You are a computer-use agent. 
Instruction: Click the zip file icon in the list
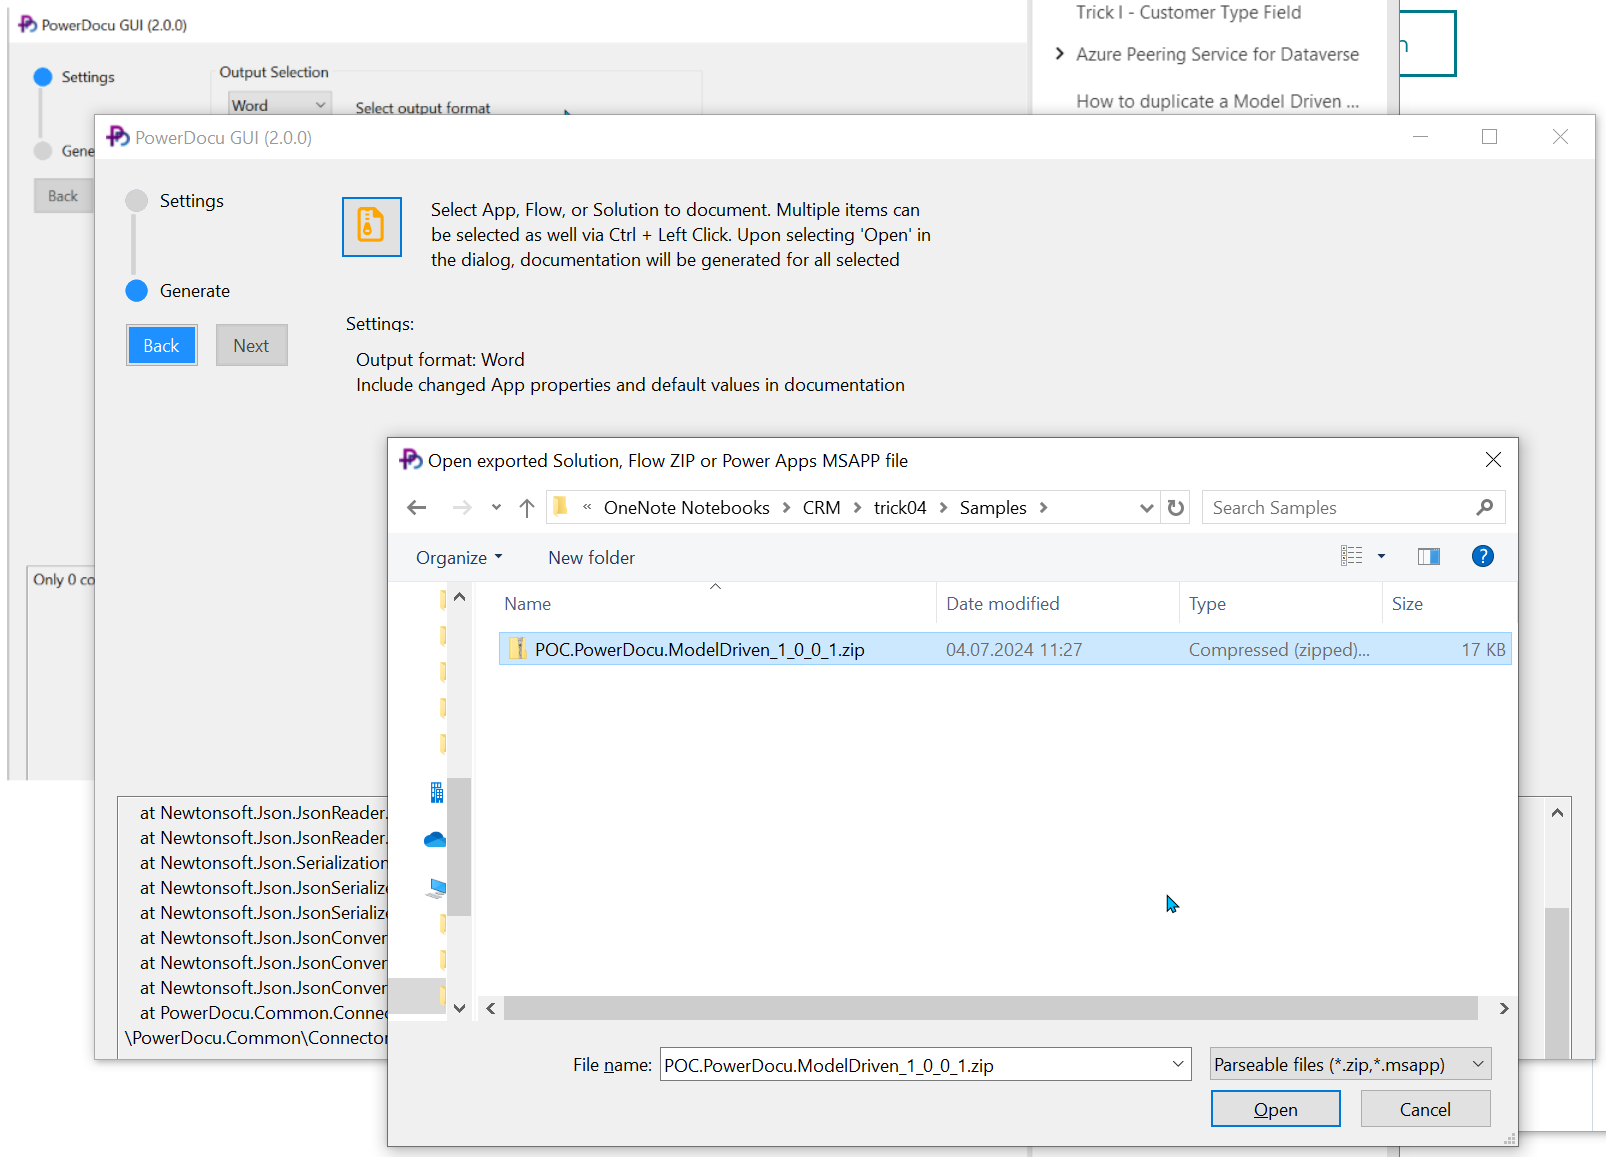[x=517, y=649]
